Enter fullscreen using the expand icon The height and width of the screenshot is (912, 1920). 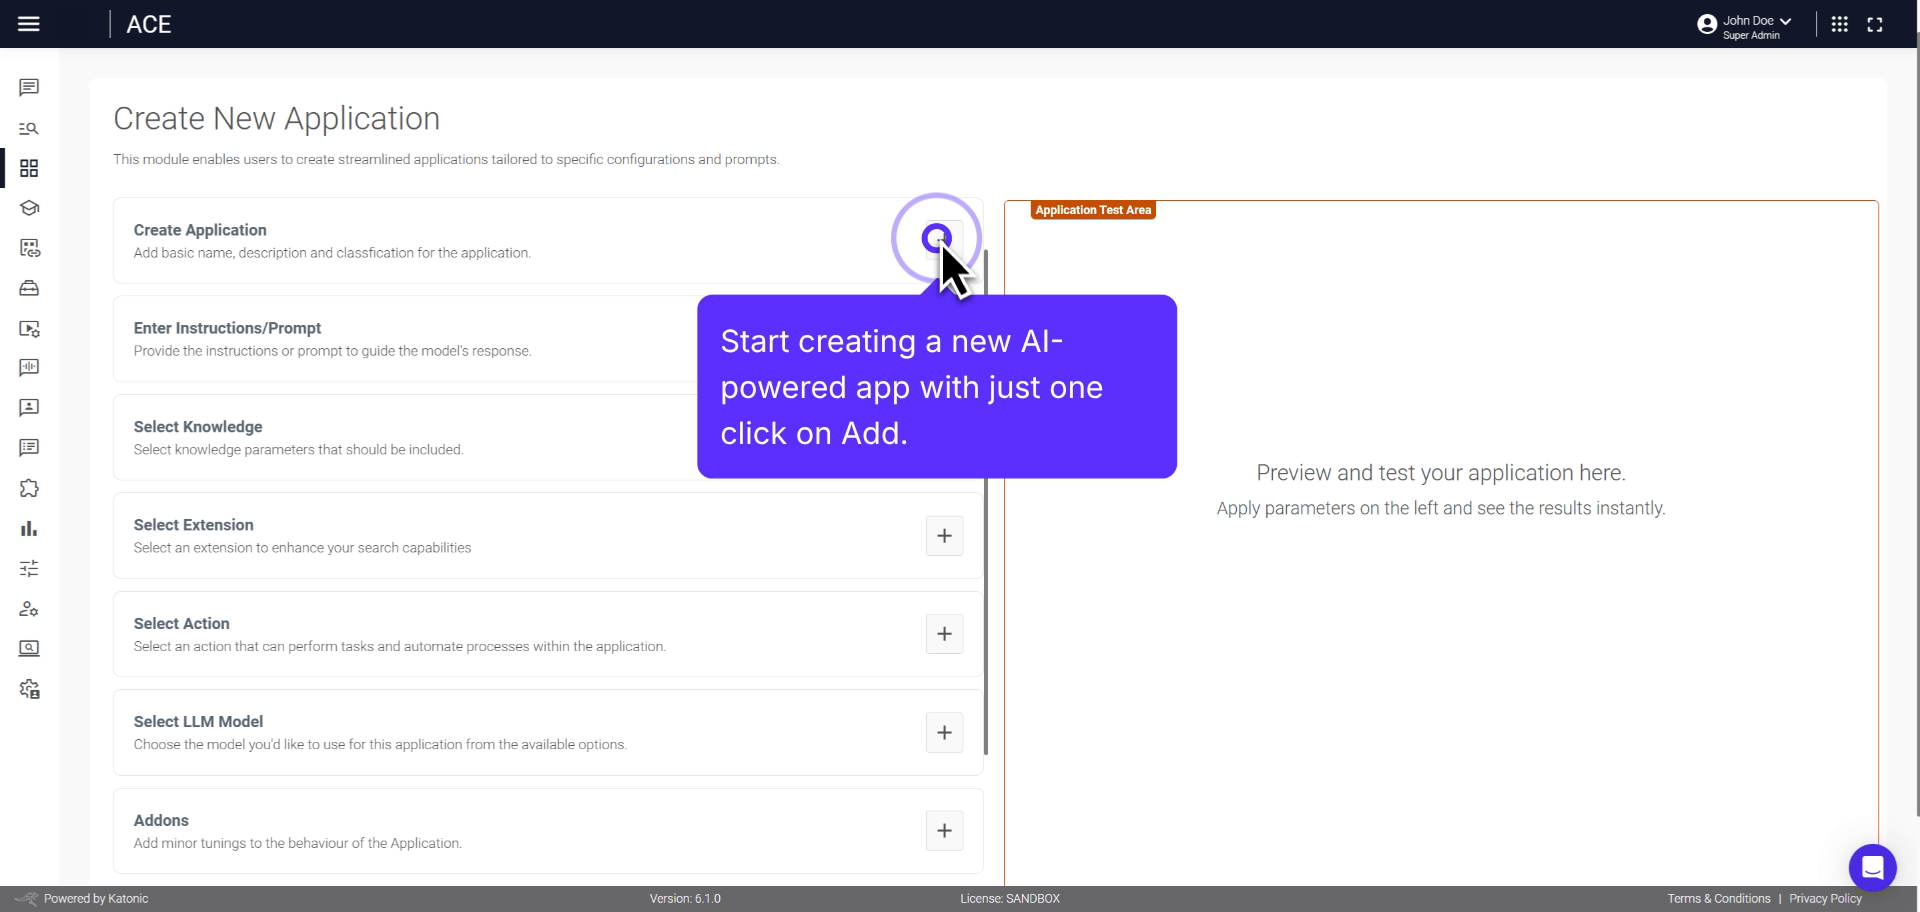coord(1876,24)
